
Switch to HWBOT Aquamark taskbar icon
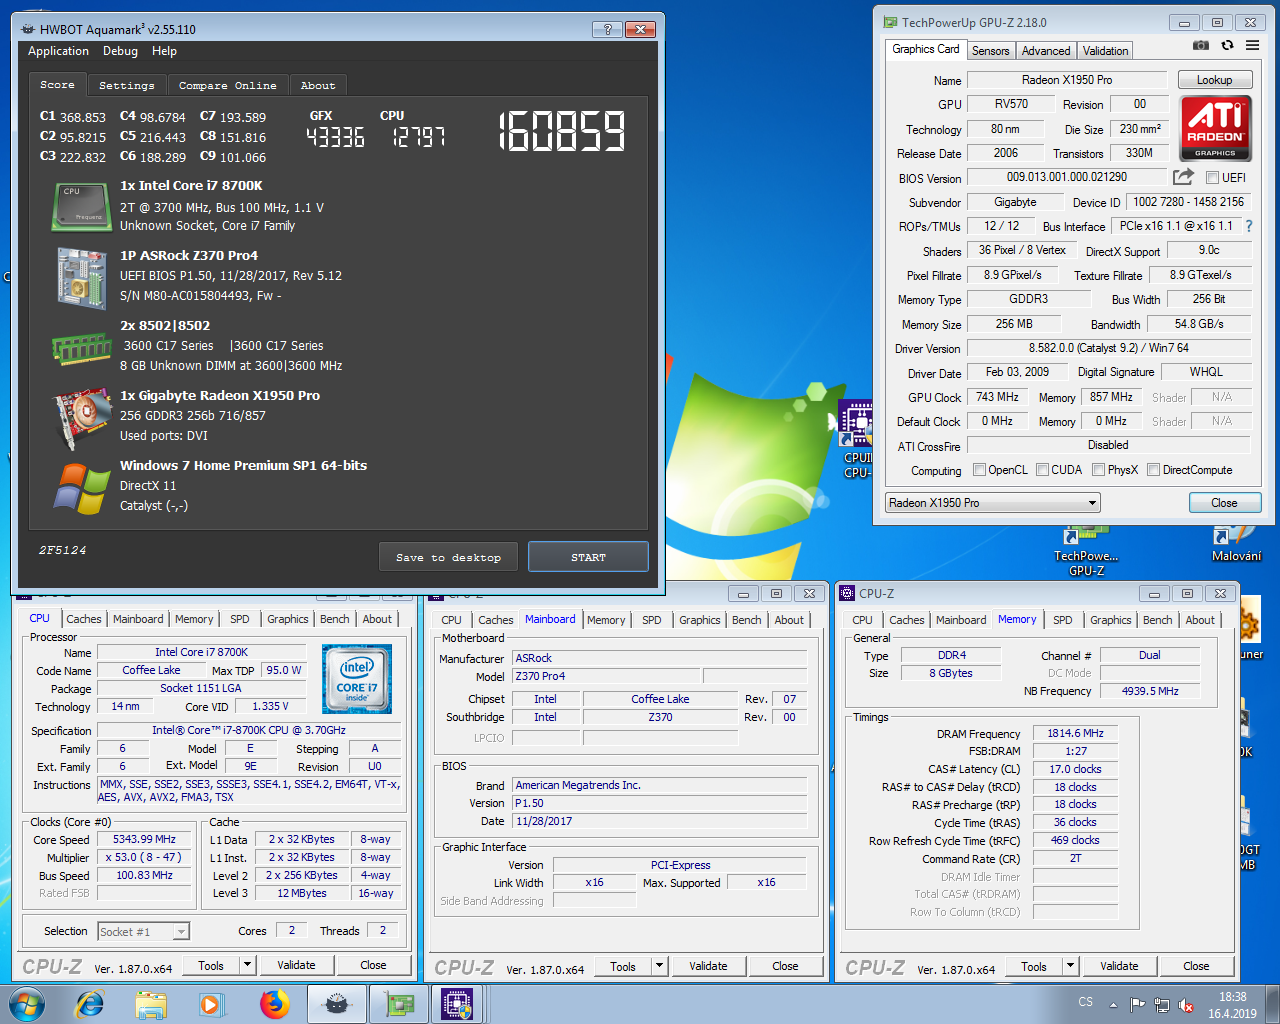tap(337, 1004)
